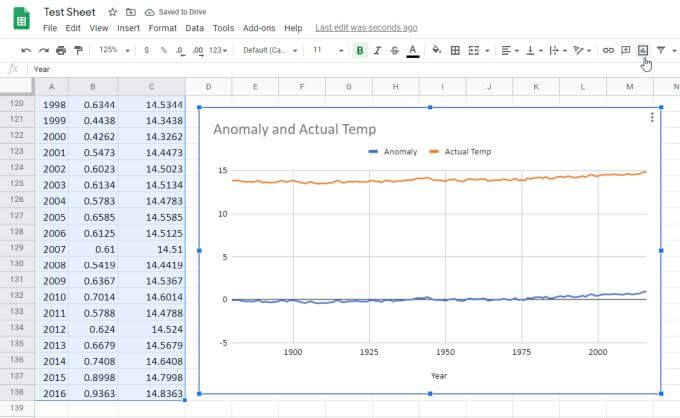The image size is (680, 418).
Task: Click cell containing 14.51
Action: tap(151, 249)
